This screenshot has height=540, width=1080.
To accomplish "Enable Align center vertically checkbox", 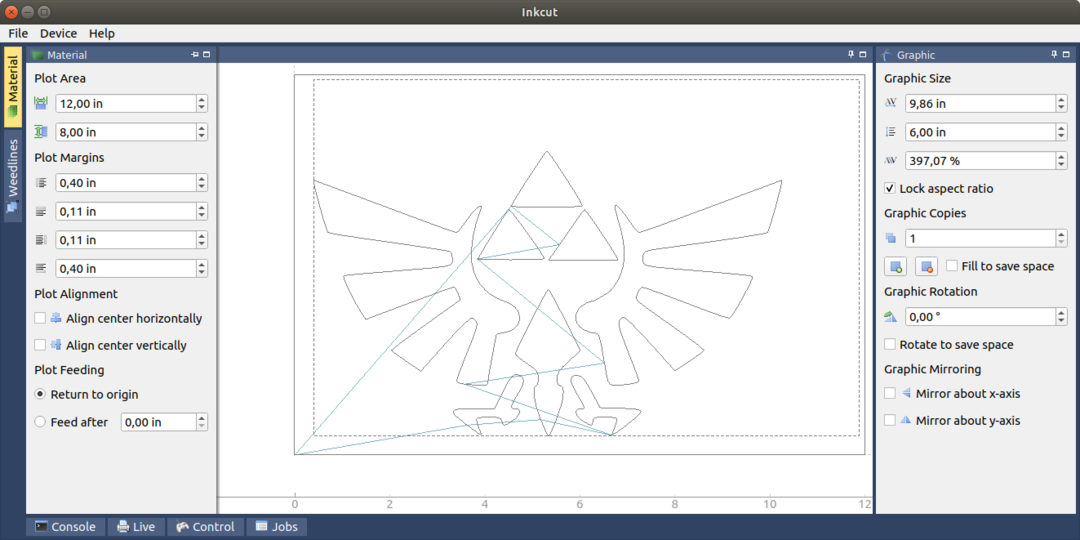I will (x=40, y=344).
